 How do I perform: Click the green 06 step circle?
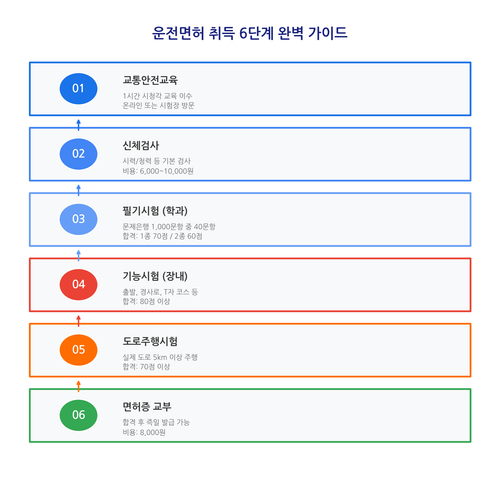pos(78,415)
